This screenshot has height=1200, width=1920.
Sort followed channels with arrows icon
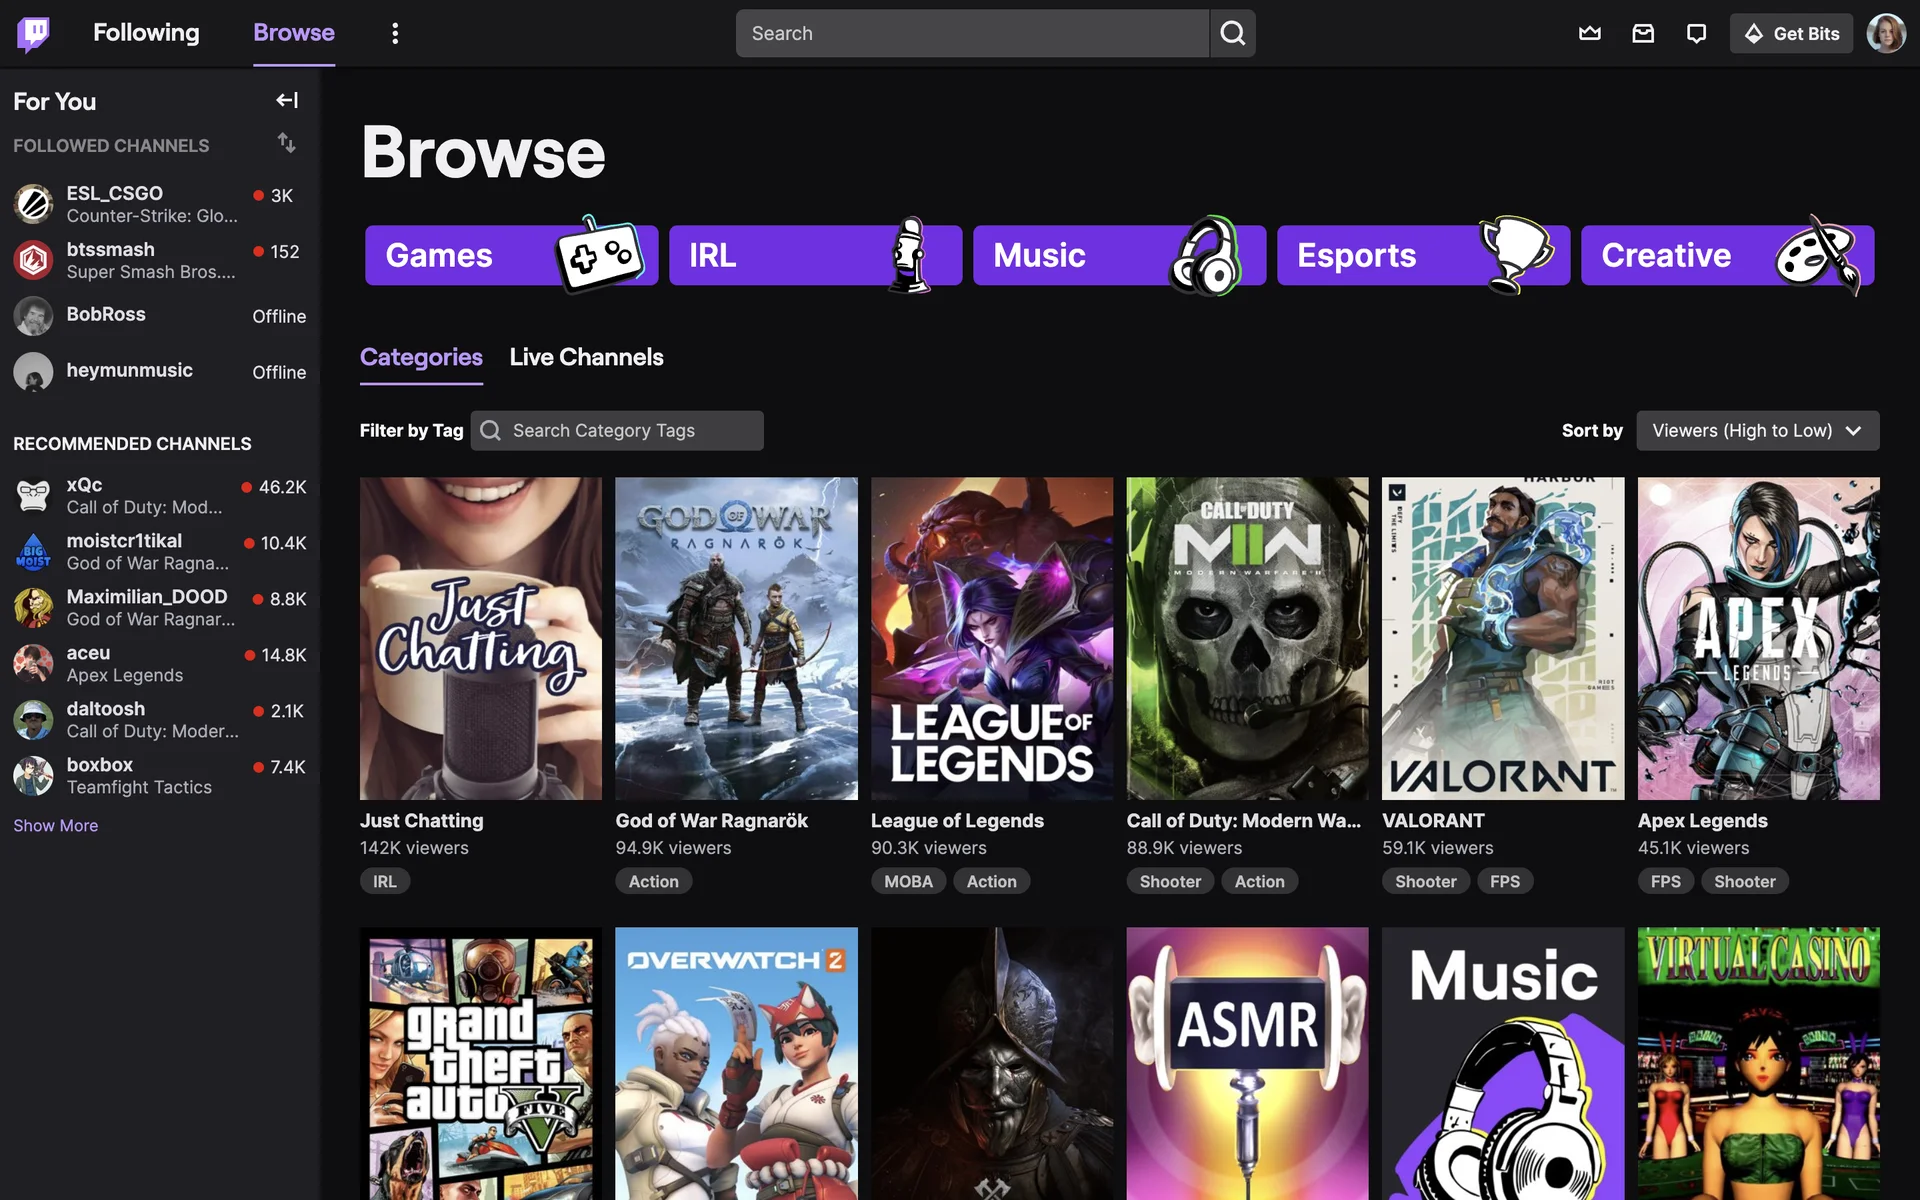[287, 143]
